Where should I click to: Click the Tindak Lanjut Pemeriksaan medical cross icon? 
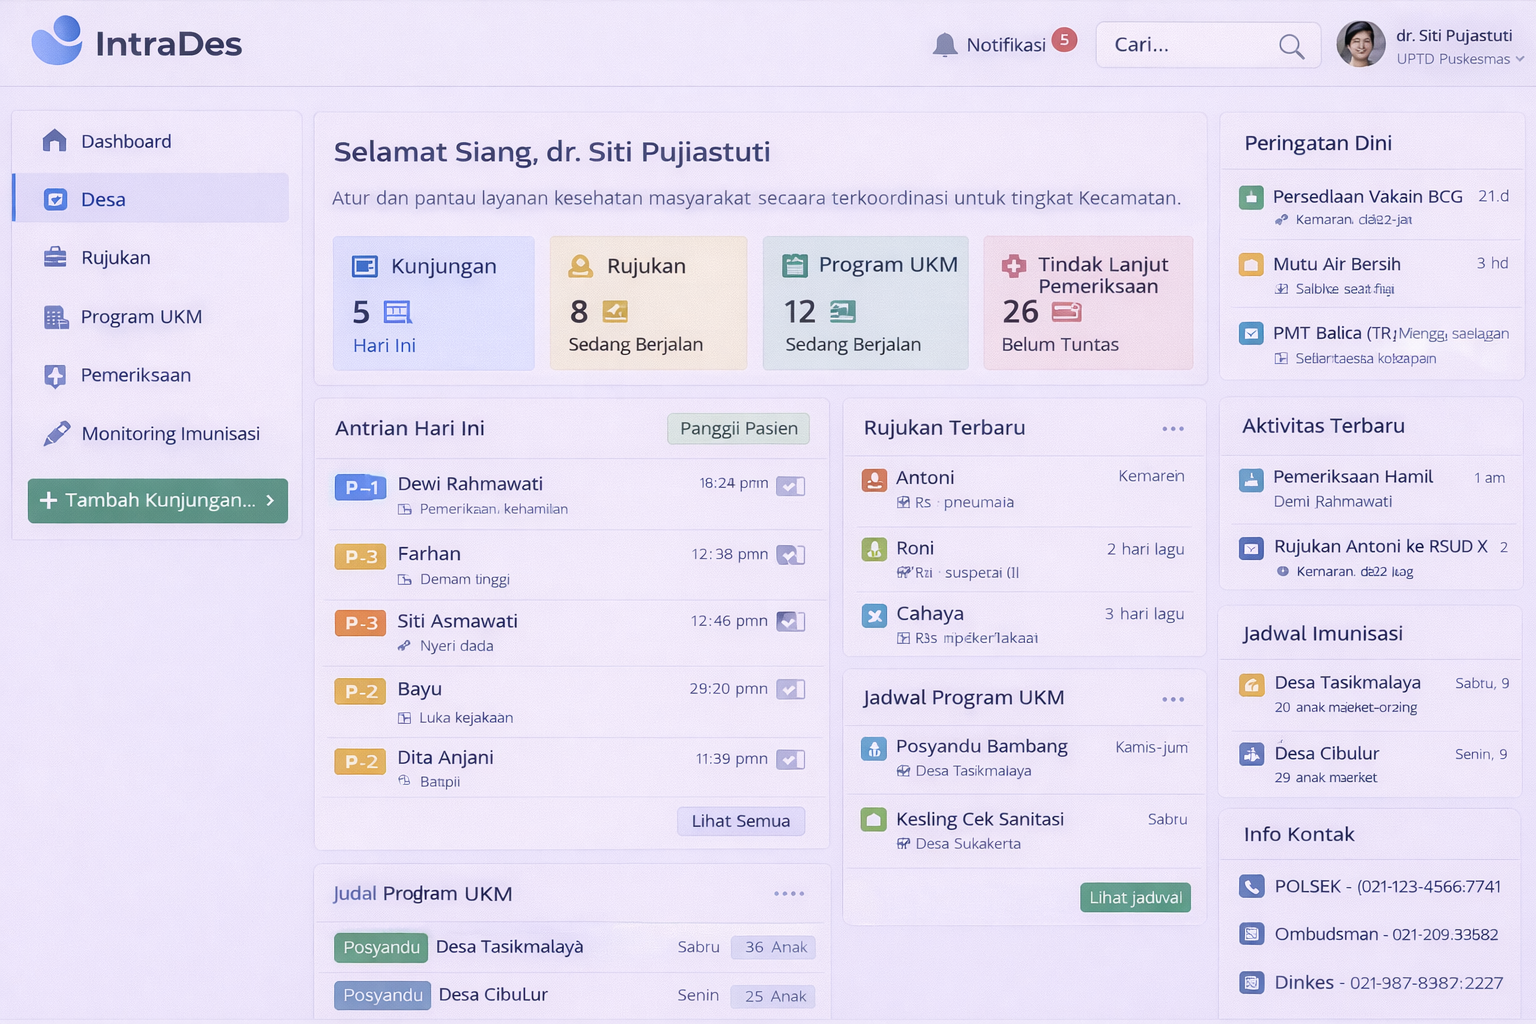click(1014, 266)
